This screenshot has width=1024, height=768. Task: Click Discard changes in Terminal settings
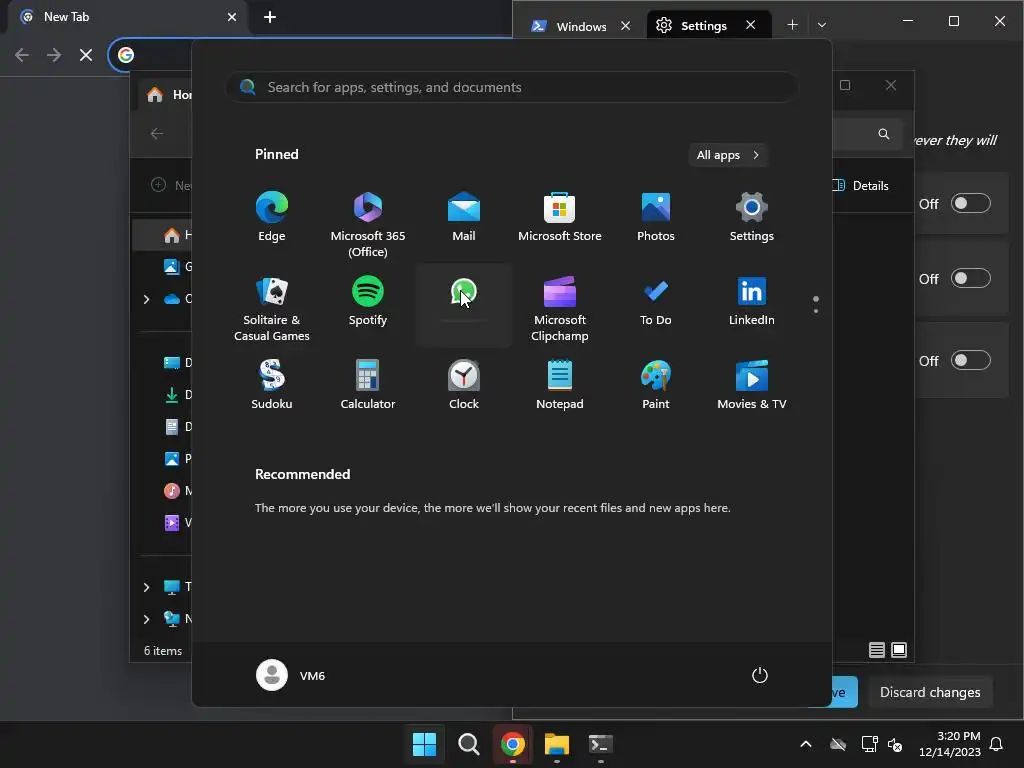tap(930, 692)
